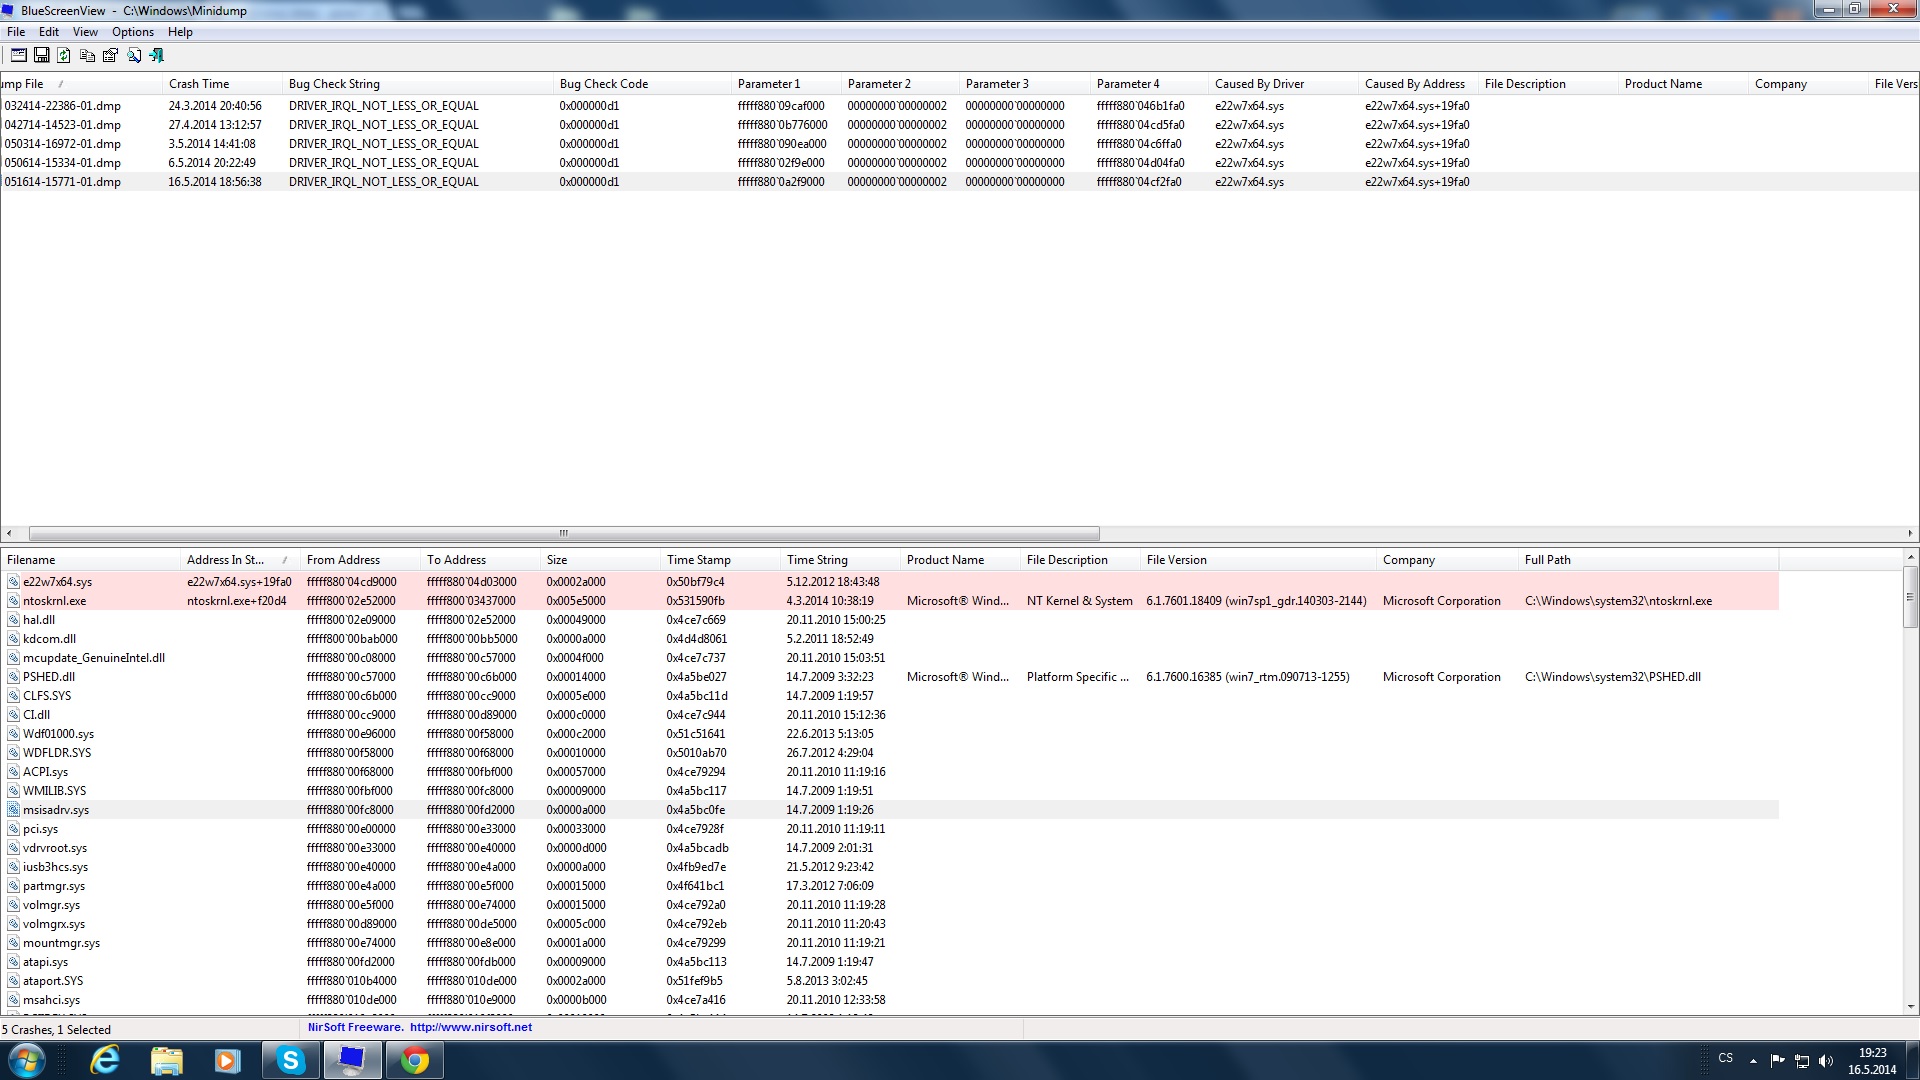The image size is (1920, 1080).
Task: Open the Options menu
Action: click(132, 32)
